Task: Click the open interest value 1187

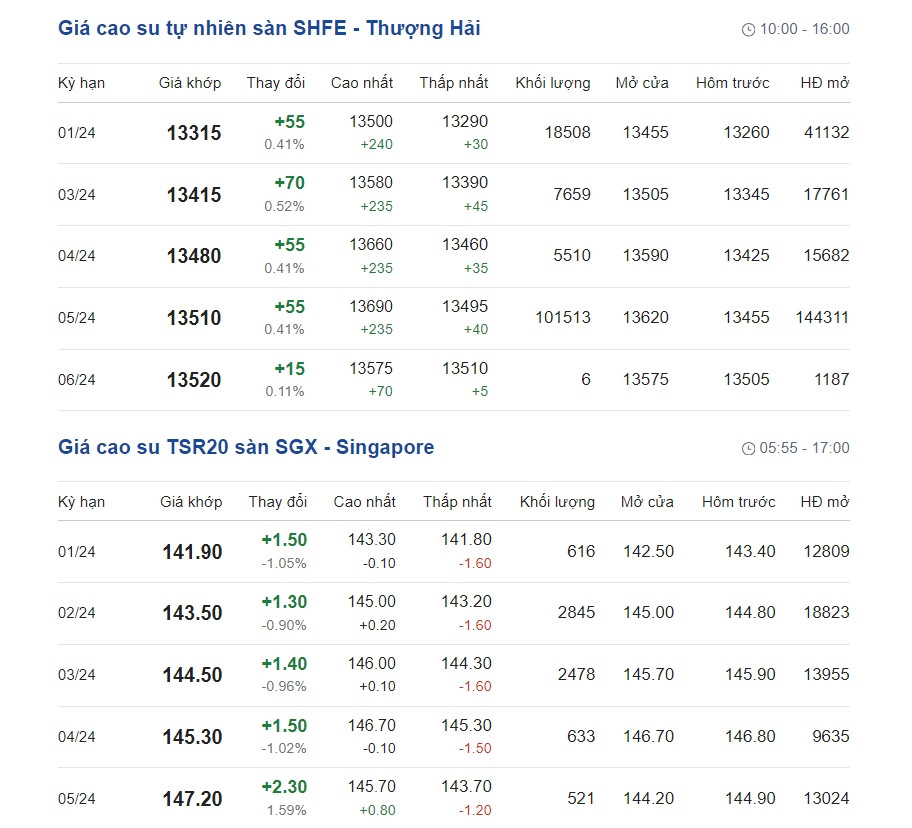Action: pos(832,380)
